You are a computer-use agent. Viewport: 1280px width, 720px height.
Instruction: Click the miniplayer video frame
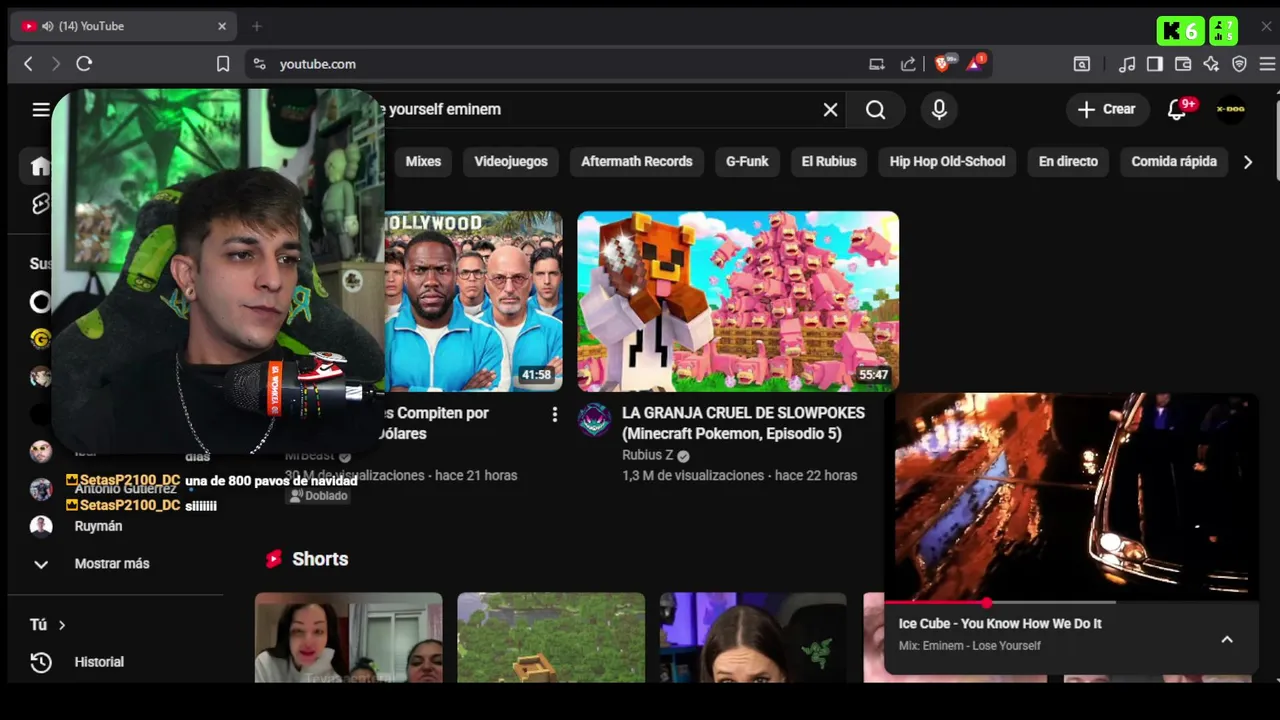[x=1072, y=496]
